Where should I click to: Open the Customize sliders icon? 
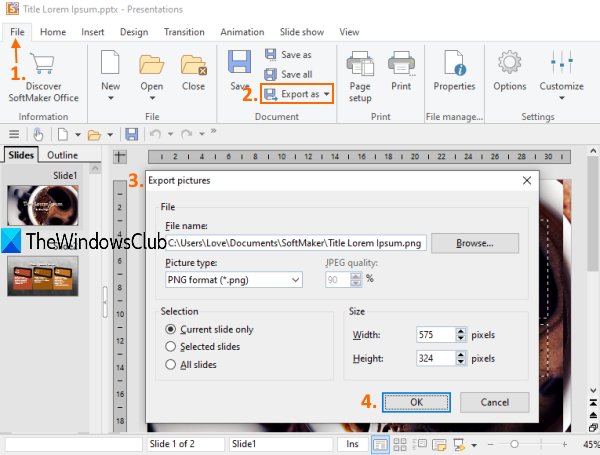tap(561, 62)
